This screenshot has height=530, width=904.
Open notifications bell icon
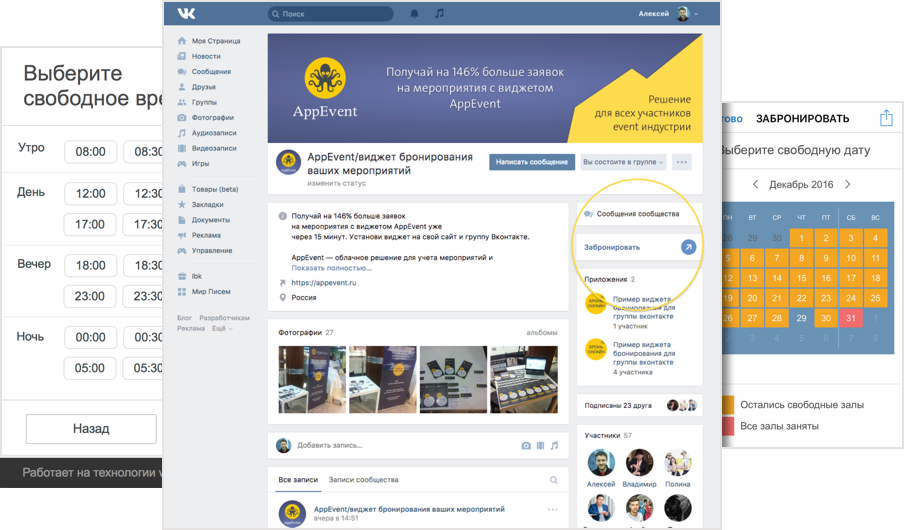[x=414, y=13]
